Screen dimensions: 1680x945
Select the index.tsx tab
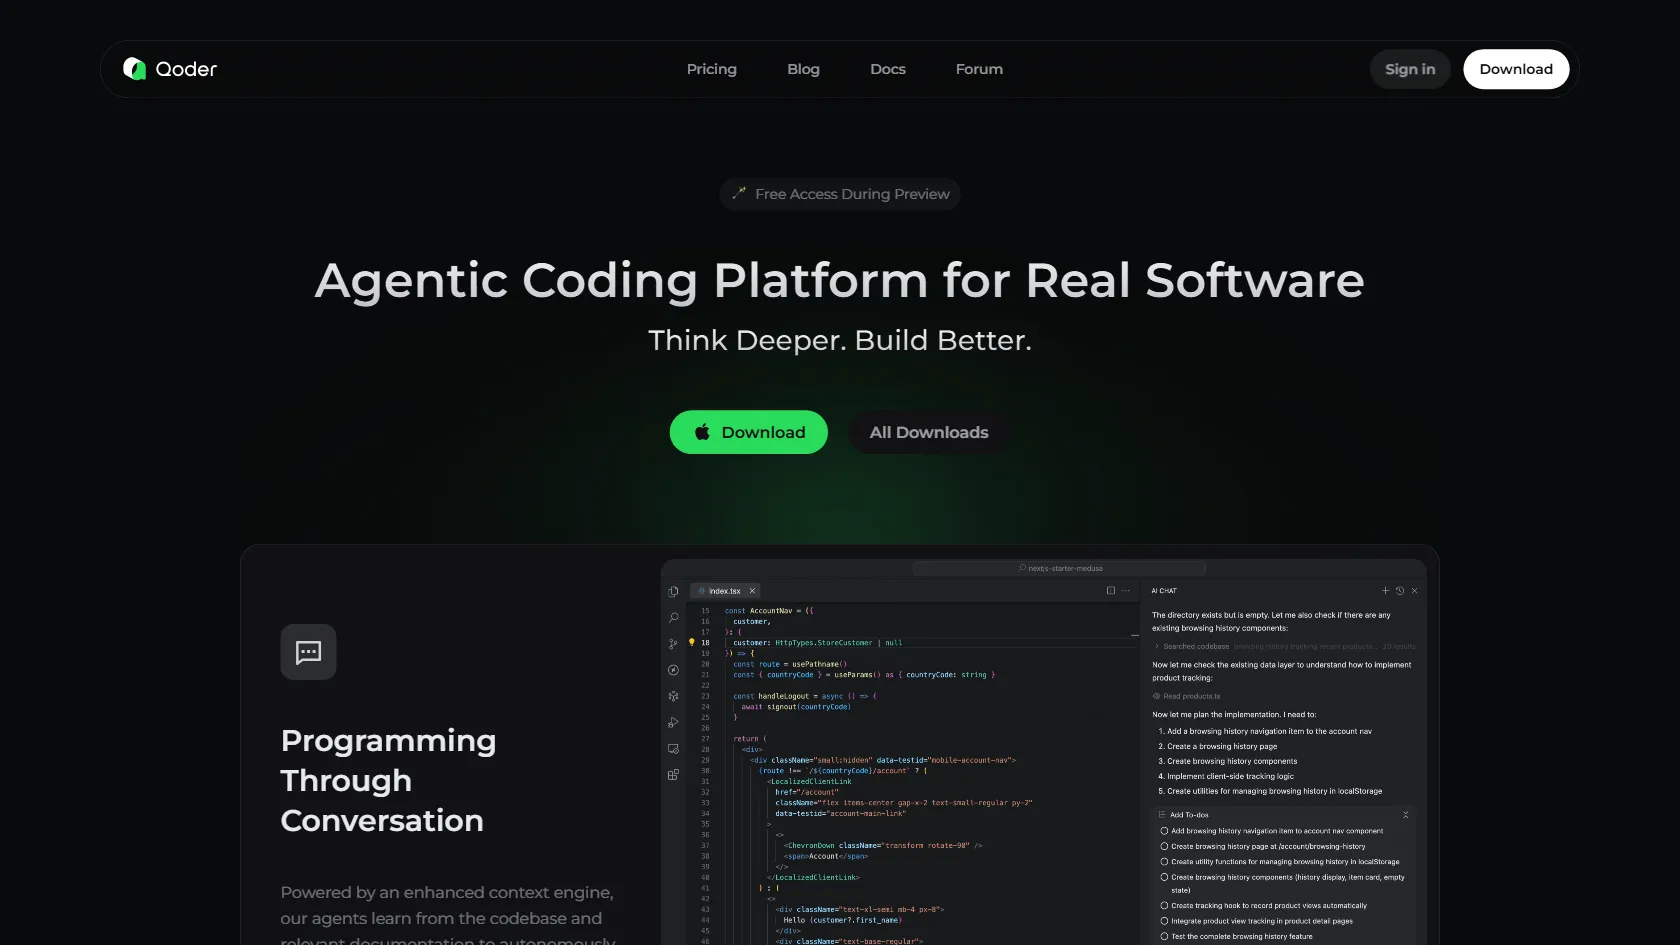[726, 591]
